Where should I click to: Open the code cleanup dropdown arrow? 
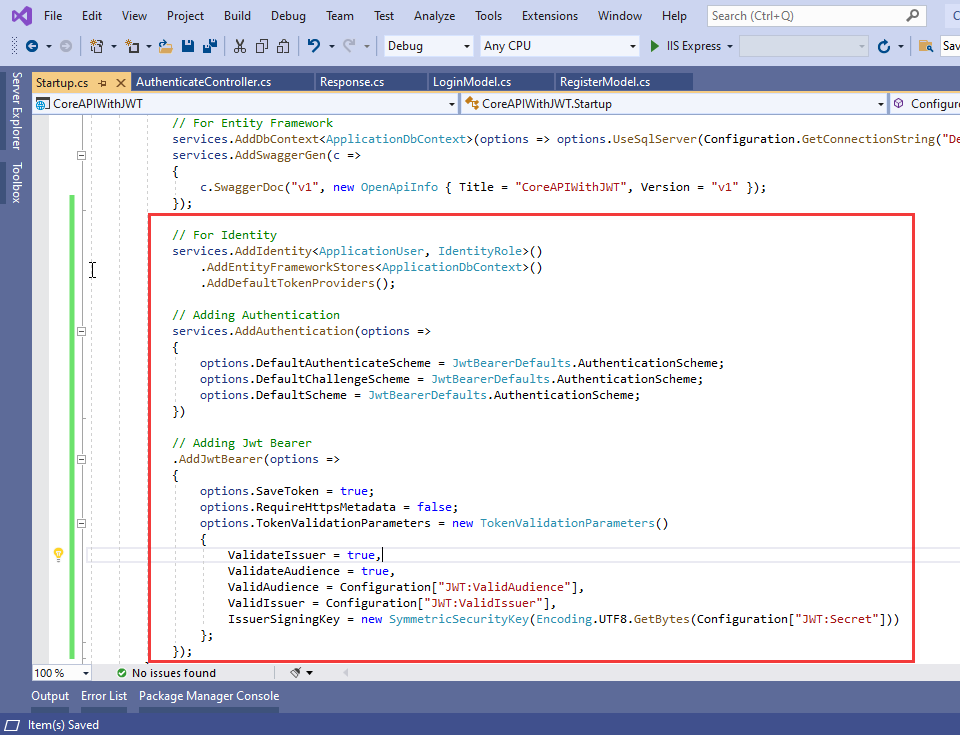pyautogui.click(x=309, y=673)
